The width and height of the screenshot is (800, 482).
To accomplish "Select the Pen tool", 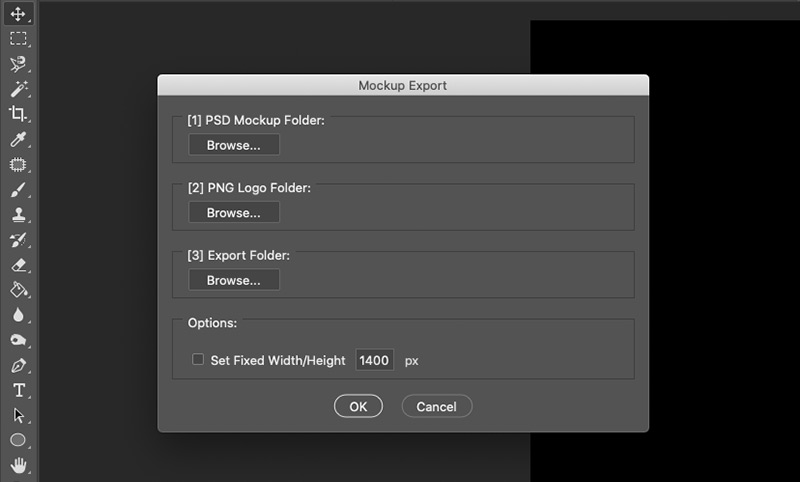I will pos(18,365).
